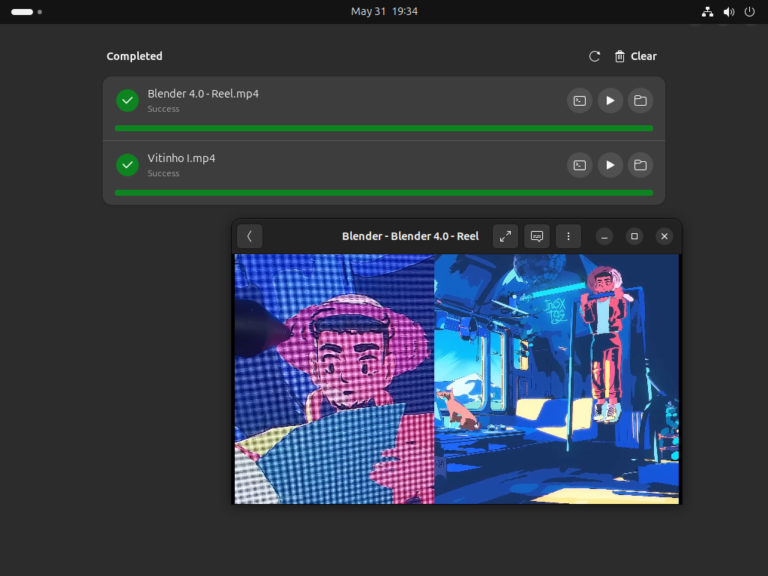This screenshot has width=768, height=576.
Task: Click the green success checkmark for Blender 4.0 - Reel.mp4
Action: 127,101
